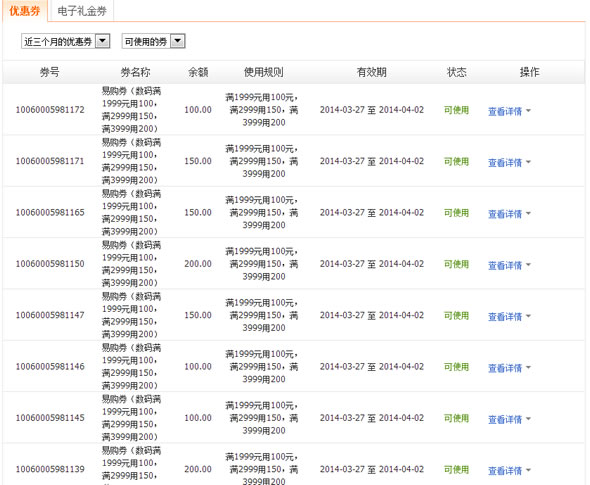Click the 200.00 balance of coupon 10060005981139

[x=198, y=469]
